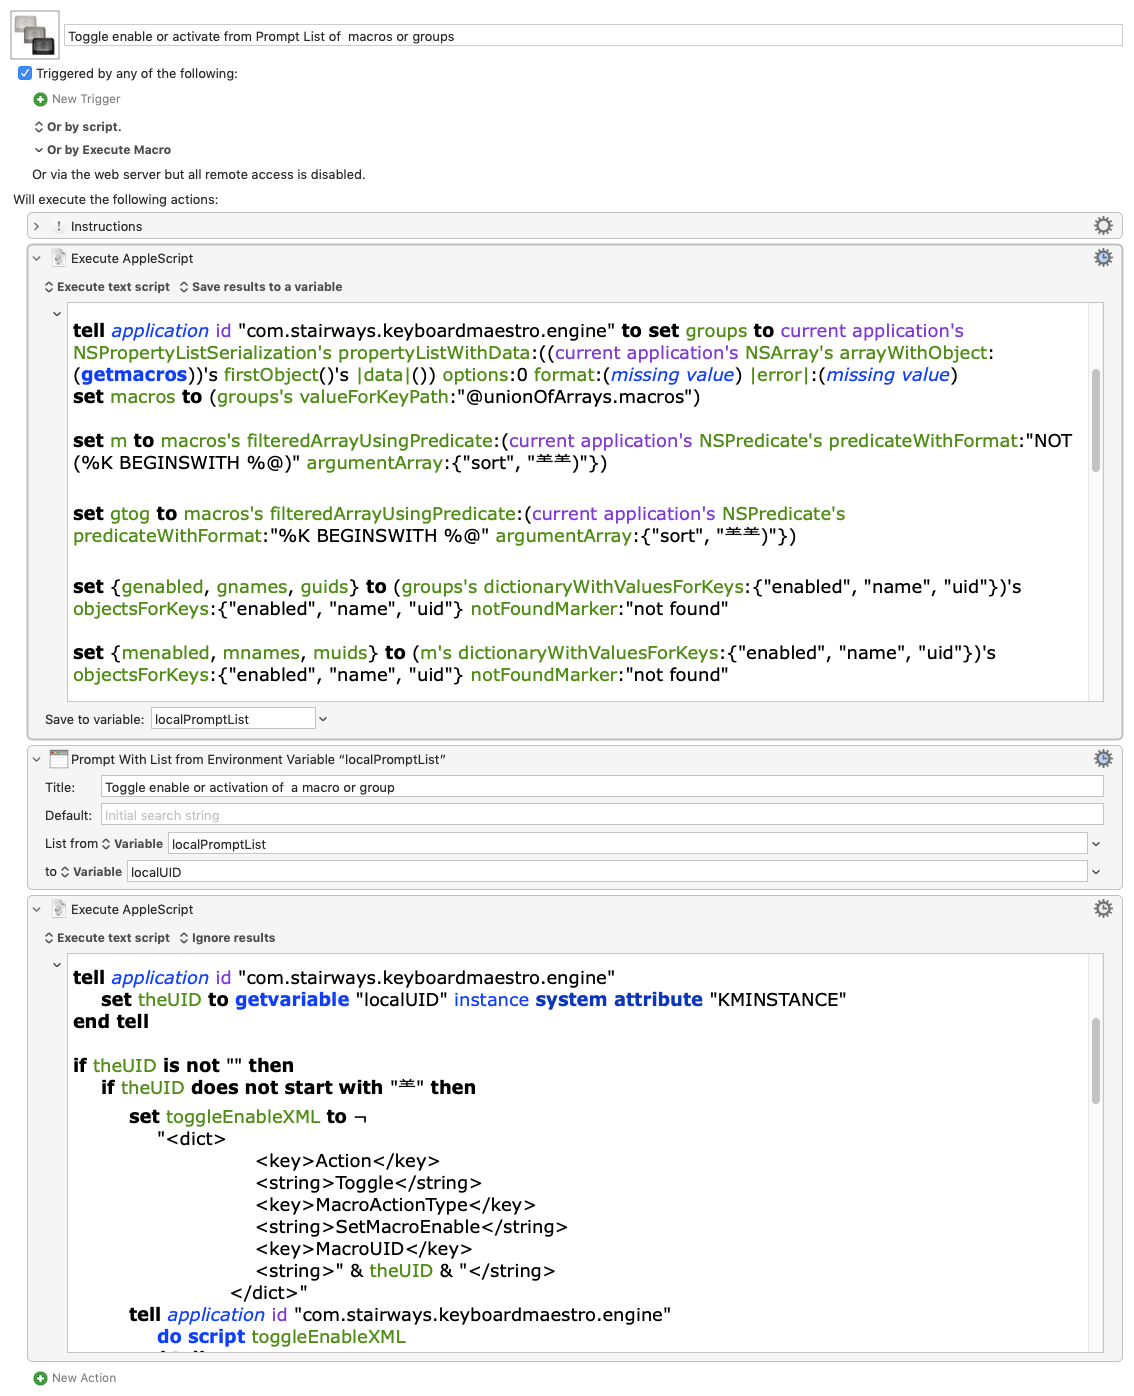Collapse the Prompt With List action

pyautogui.click(x=36, y=759)
